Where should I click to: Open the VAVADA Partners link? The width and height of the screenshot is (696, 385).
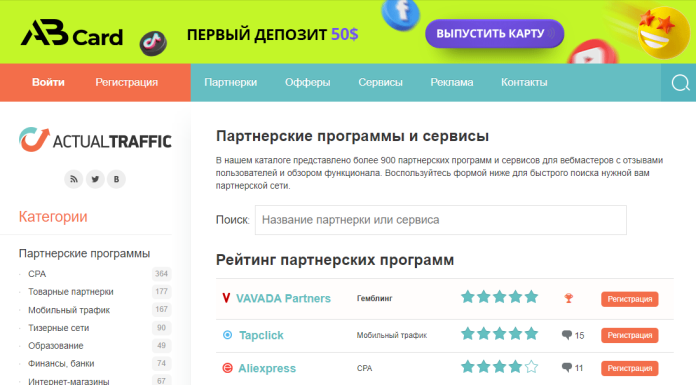point(283,298)
